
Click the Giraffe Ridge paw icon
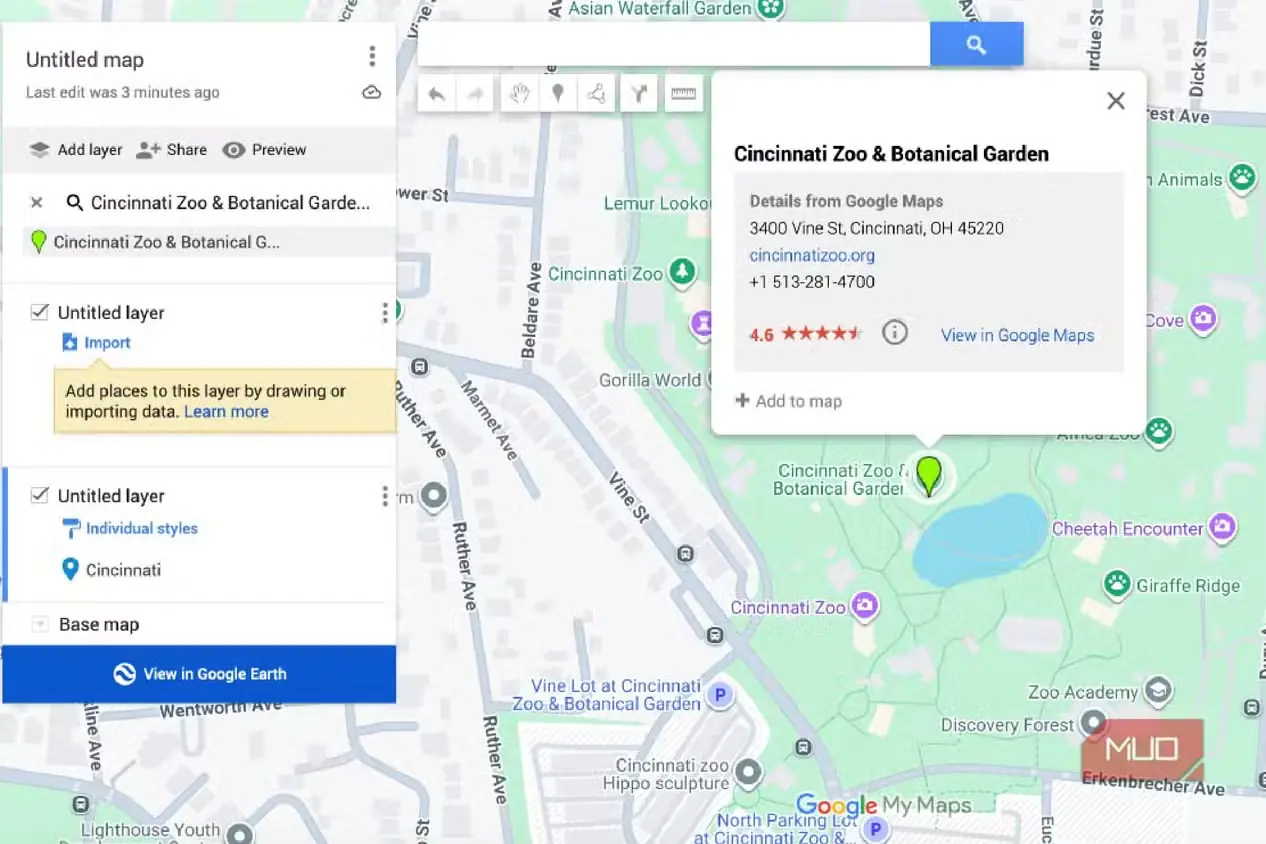[1117, 583]
